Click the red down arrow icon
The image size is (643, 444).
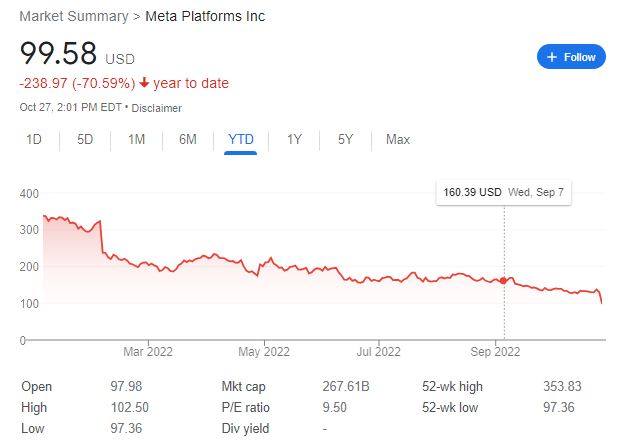click(145, 83)
